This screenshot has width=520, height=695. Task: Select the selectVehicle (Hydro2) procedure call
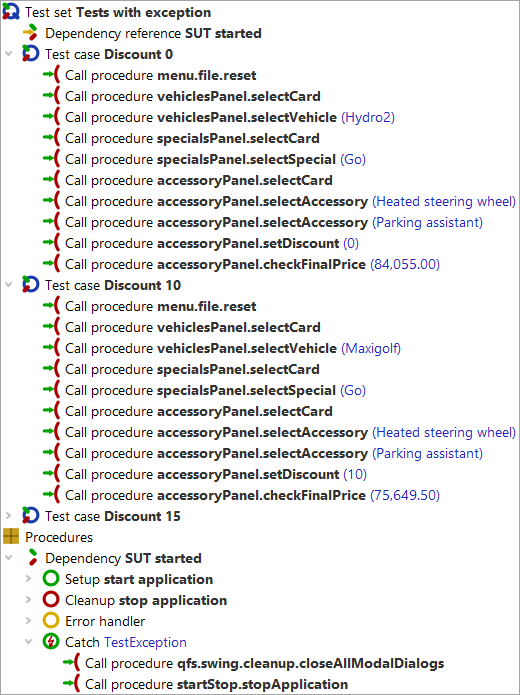click(219, 117)
